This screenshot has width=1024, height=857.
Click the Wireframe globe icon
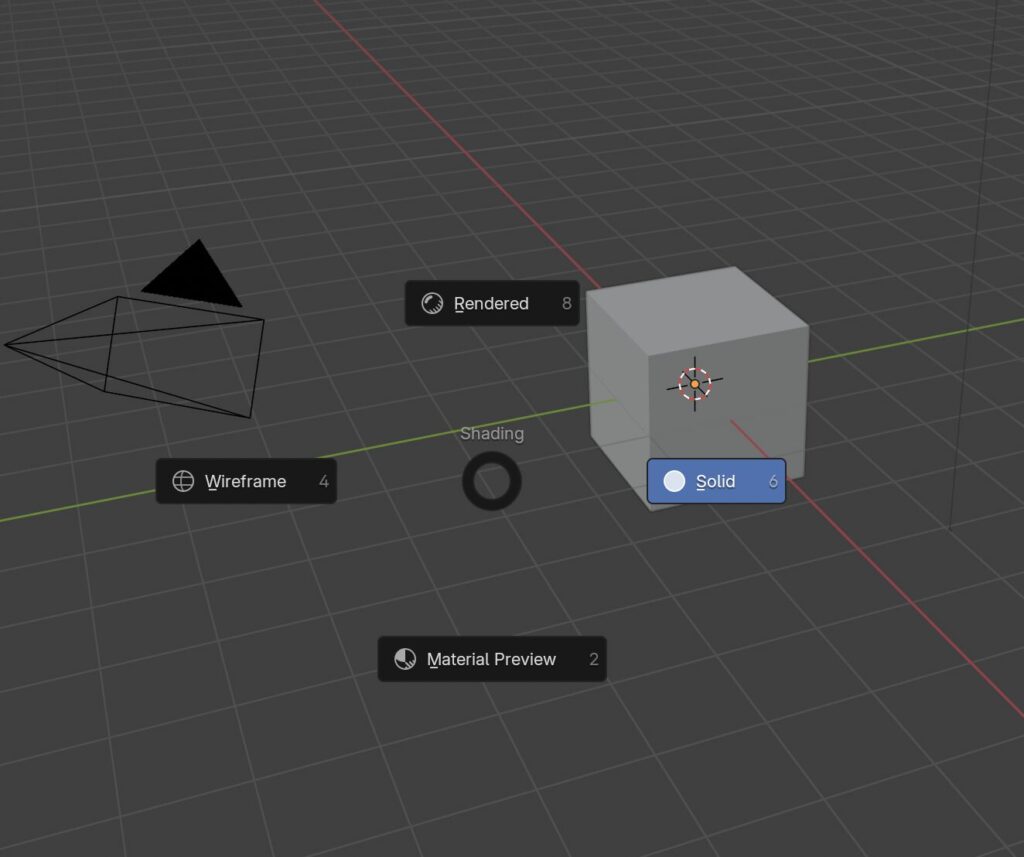(183, 481)
